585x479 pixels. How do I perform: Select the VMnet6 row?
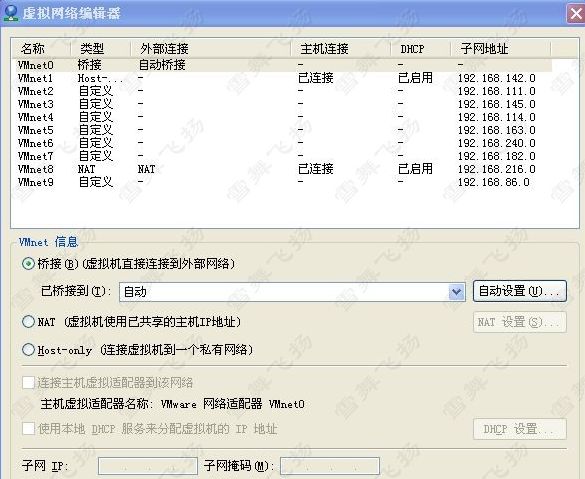[x=282, y=143]
